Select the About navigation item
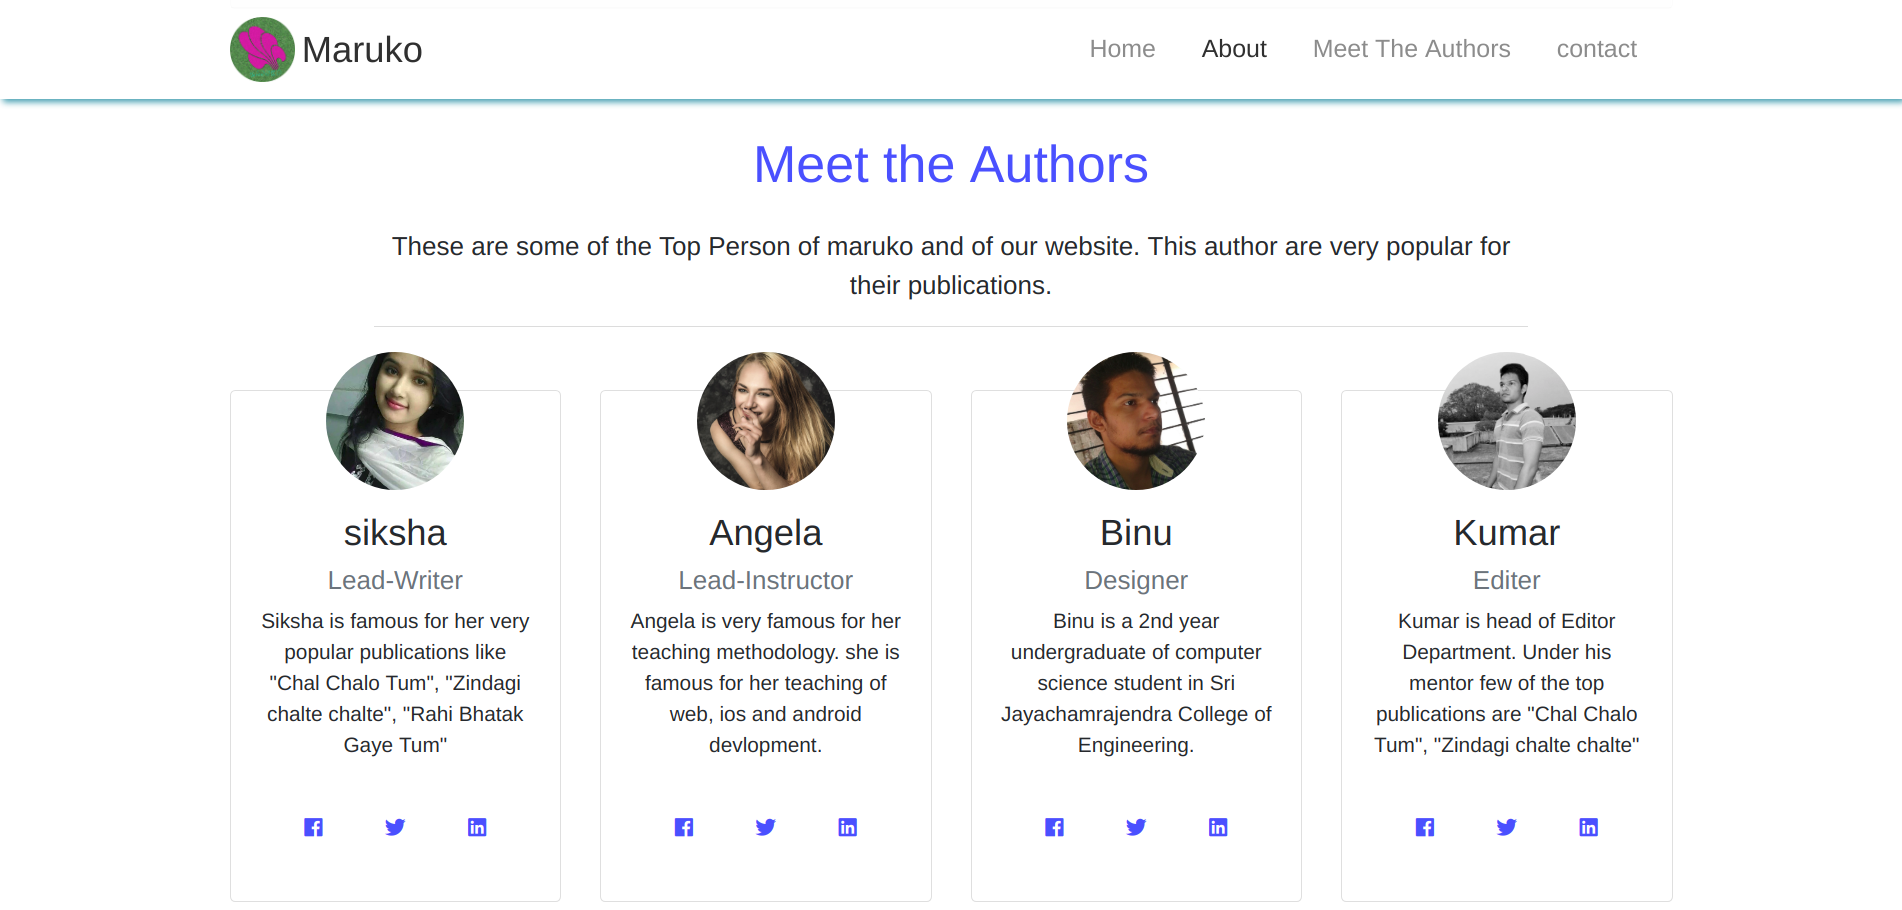Screen dimensions: 1902x910 pos(1234,49)
